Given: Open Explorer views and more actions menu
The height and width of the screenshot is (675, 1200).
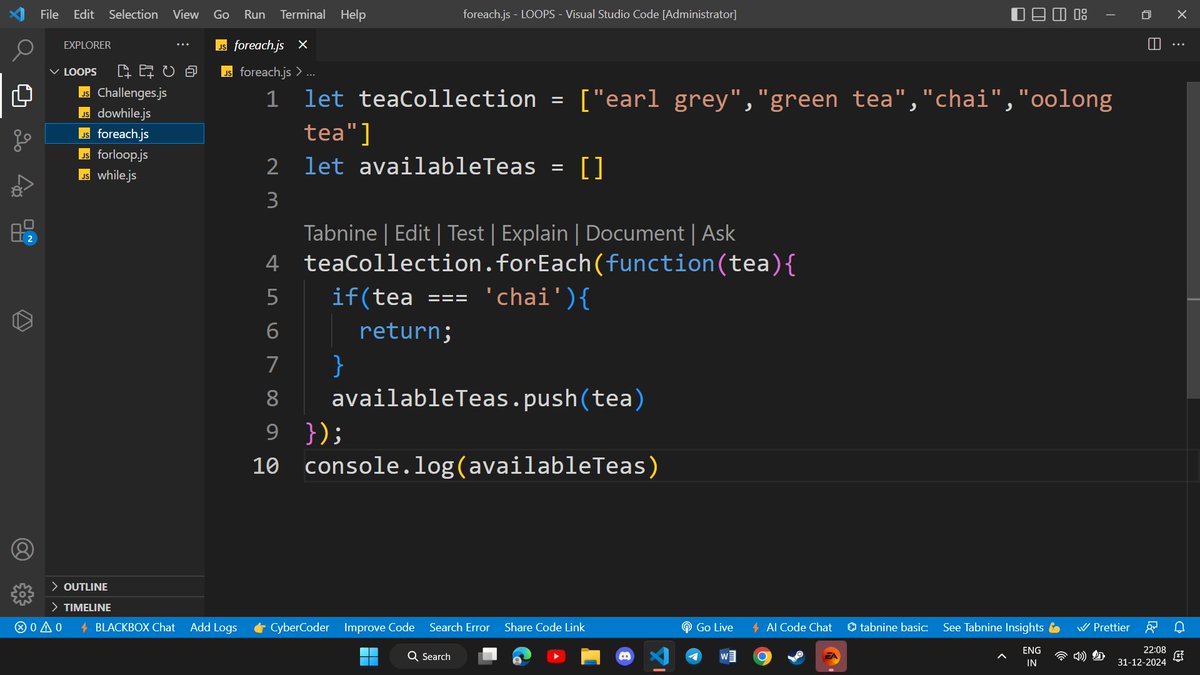Looking at the screenshot, I should tap(181, 45).
